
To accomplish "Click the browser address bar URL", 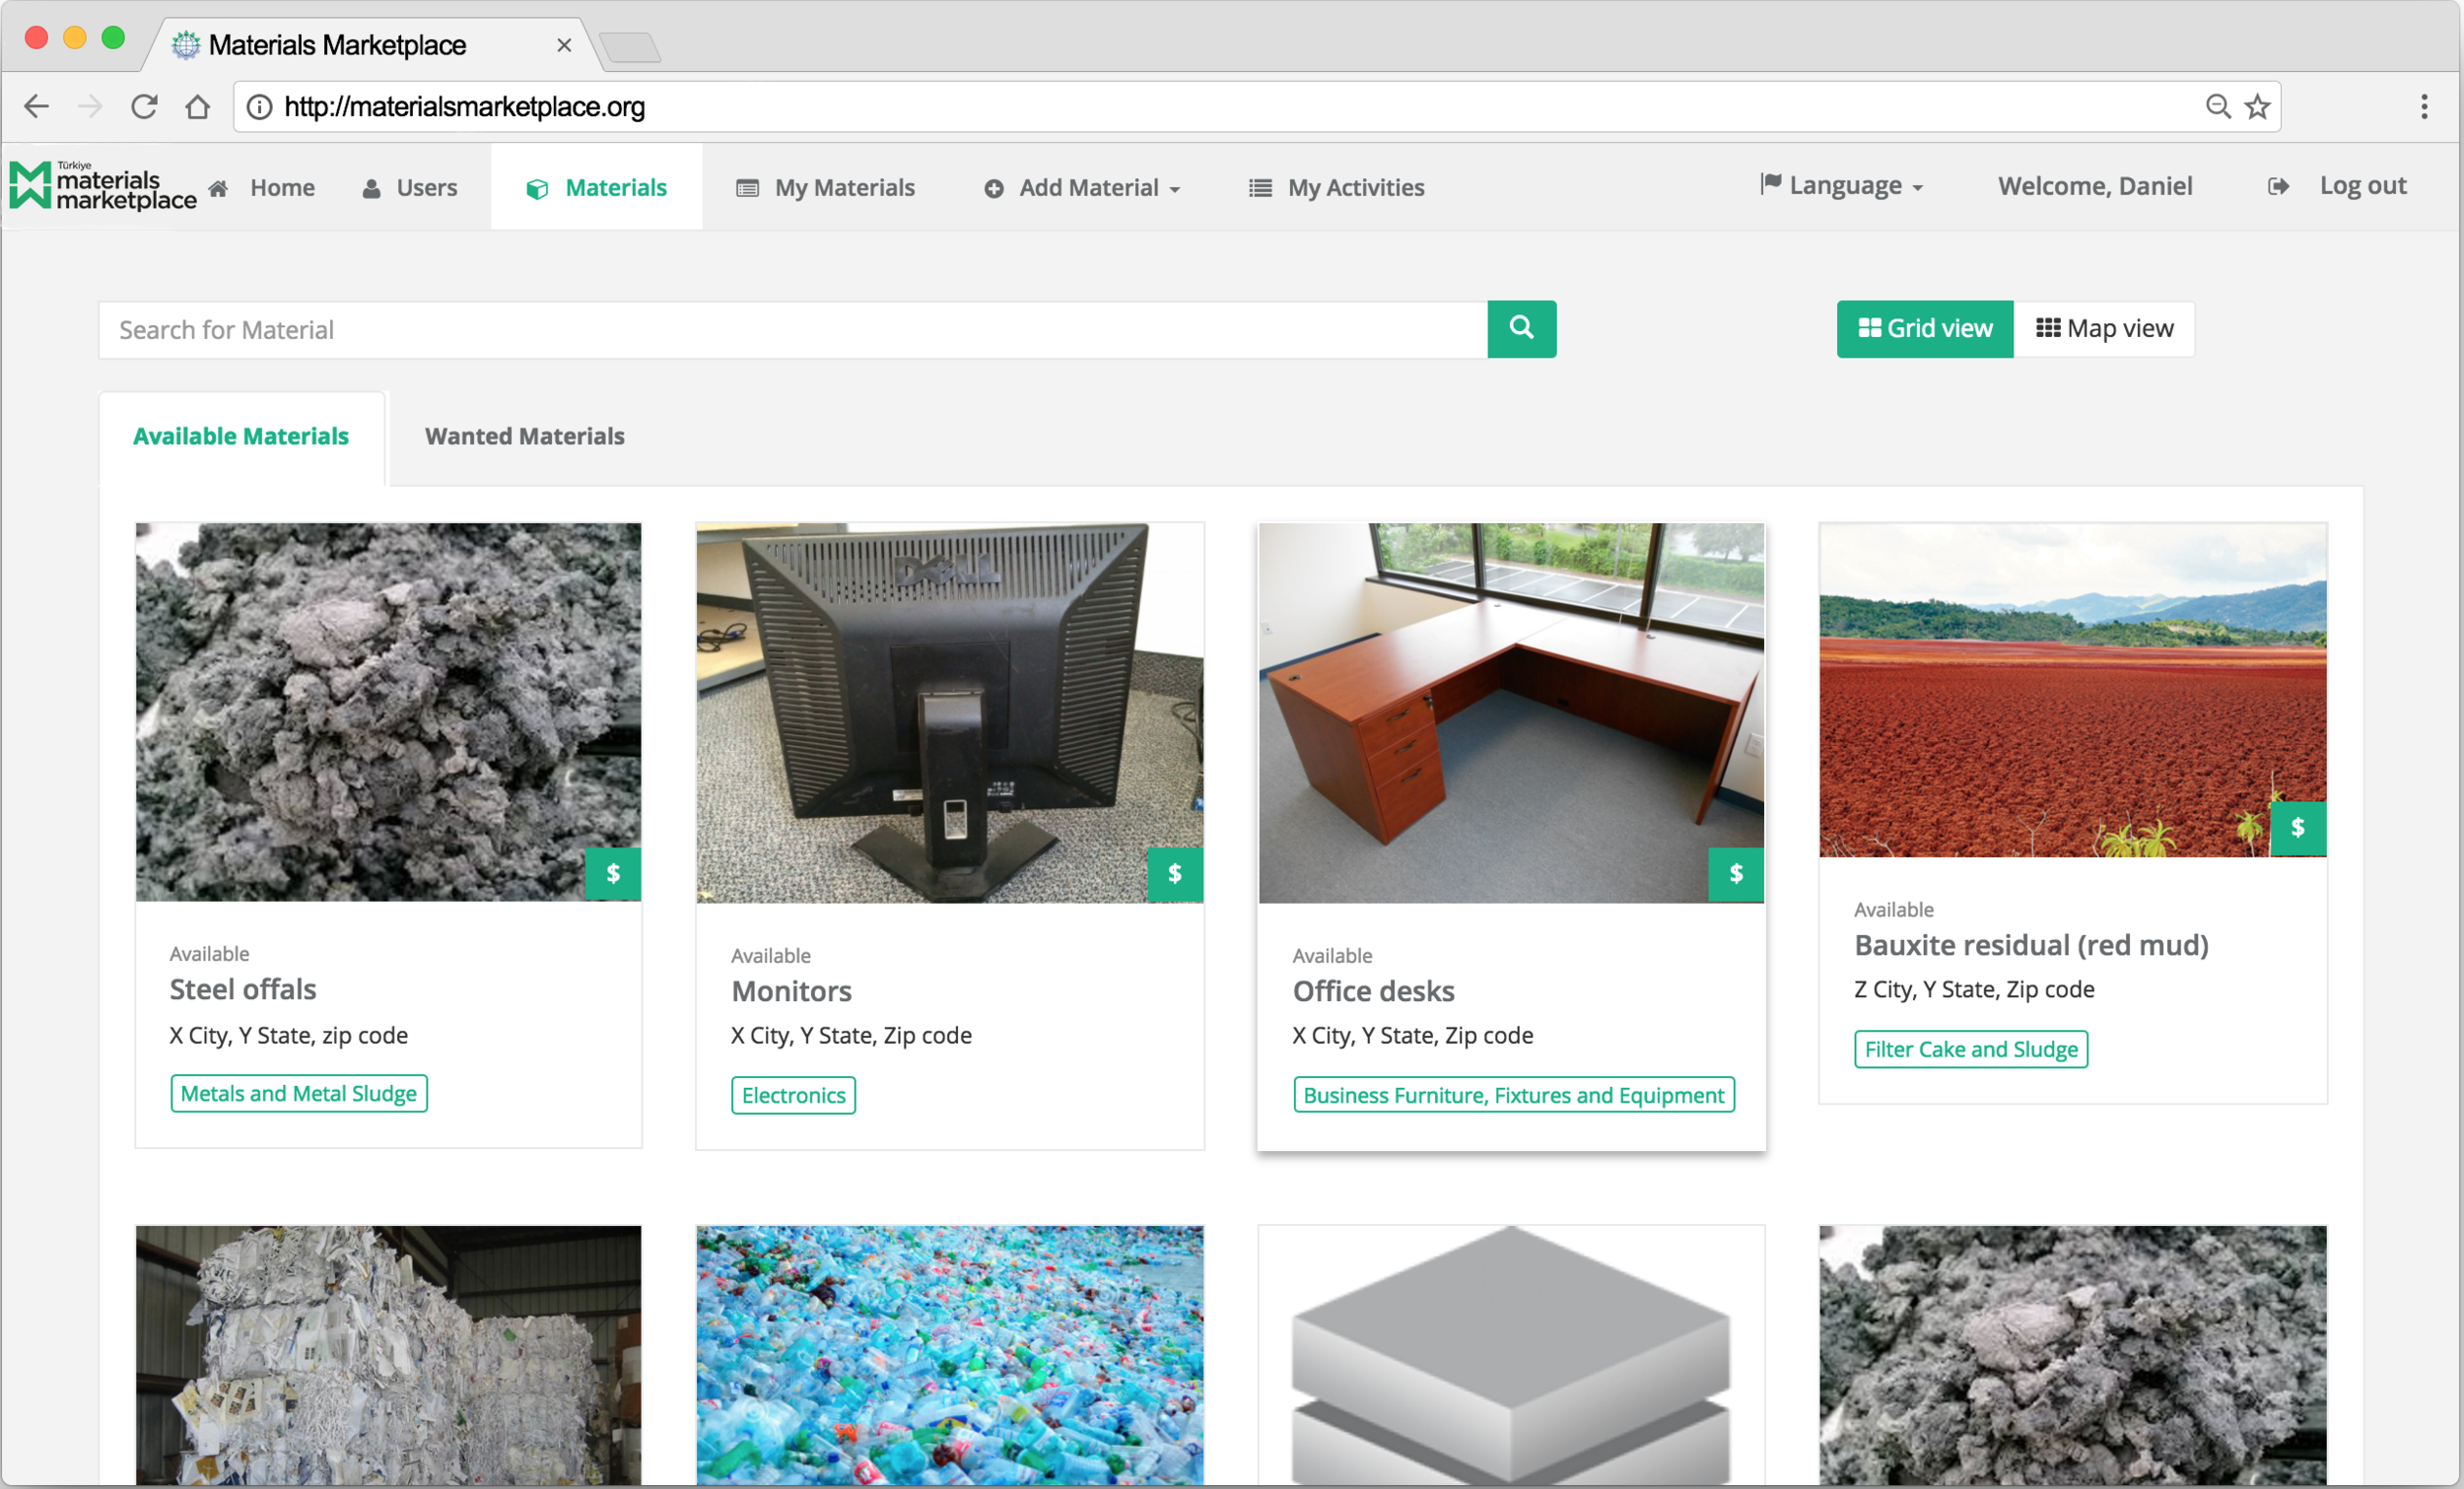I will tap(464, 107).
